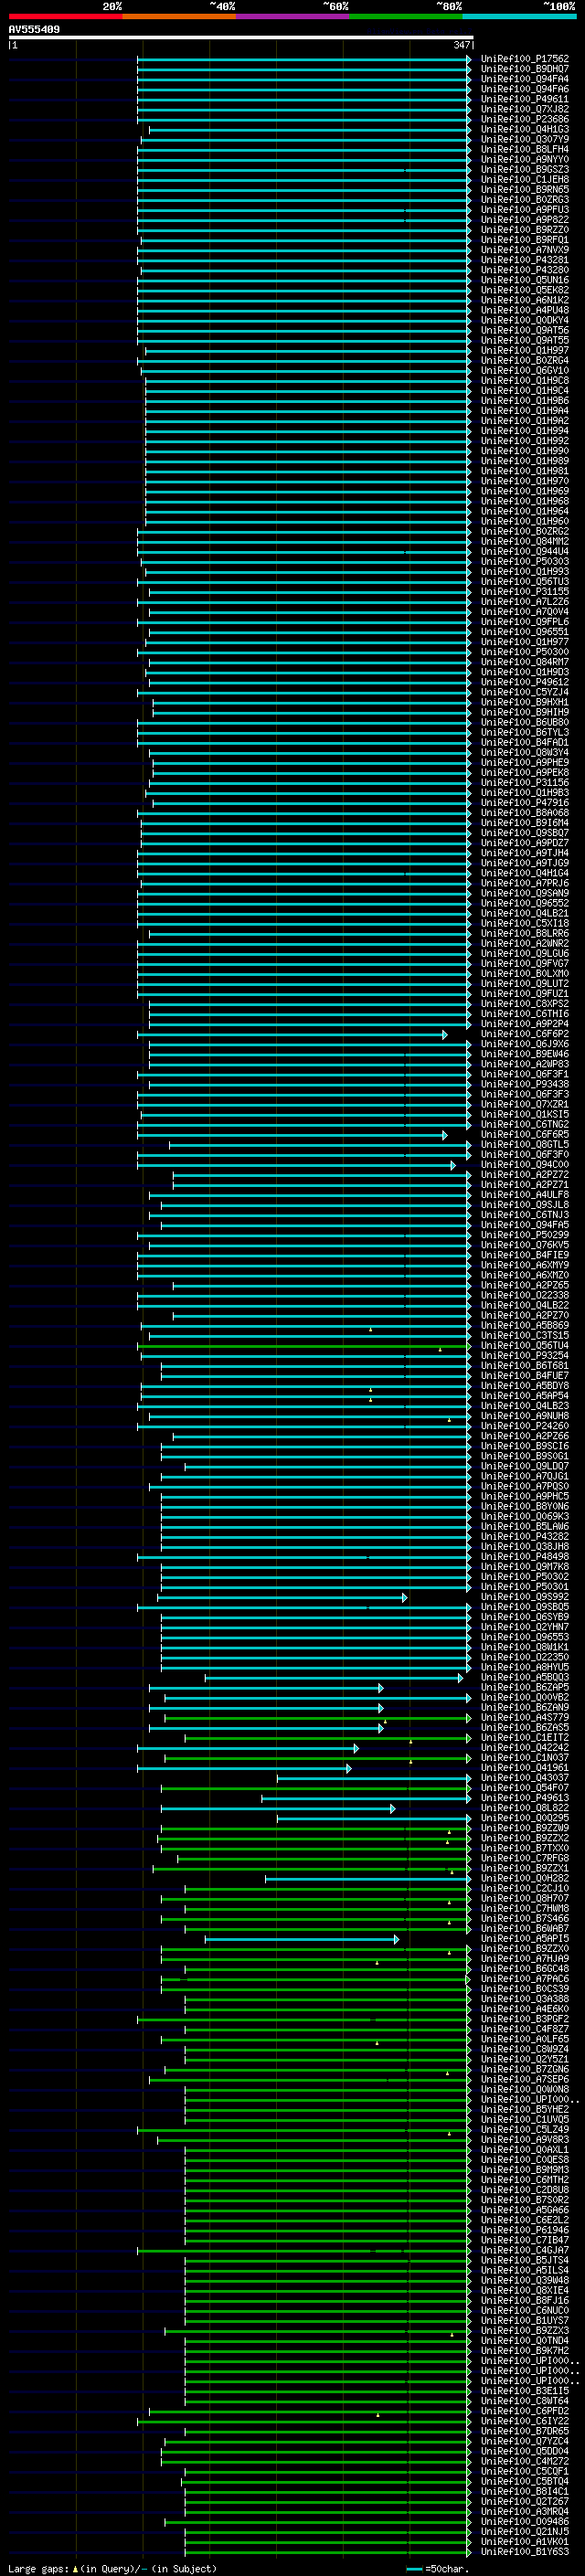Open hit UniRef100_P17562
Viewport: 585px width, 2576px height.
[x=524, y=59]
